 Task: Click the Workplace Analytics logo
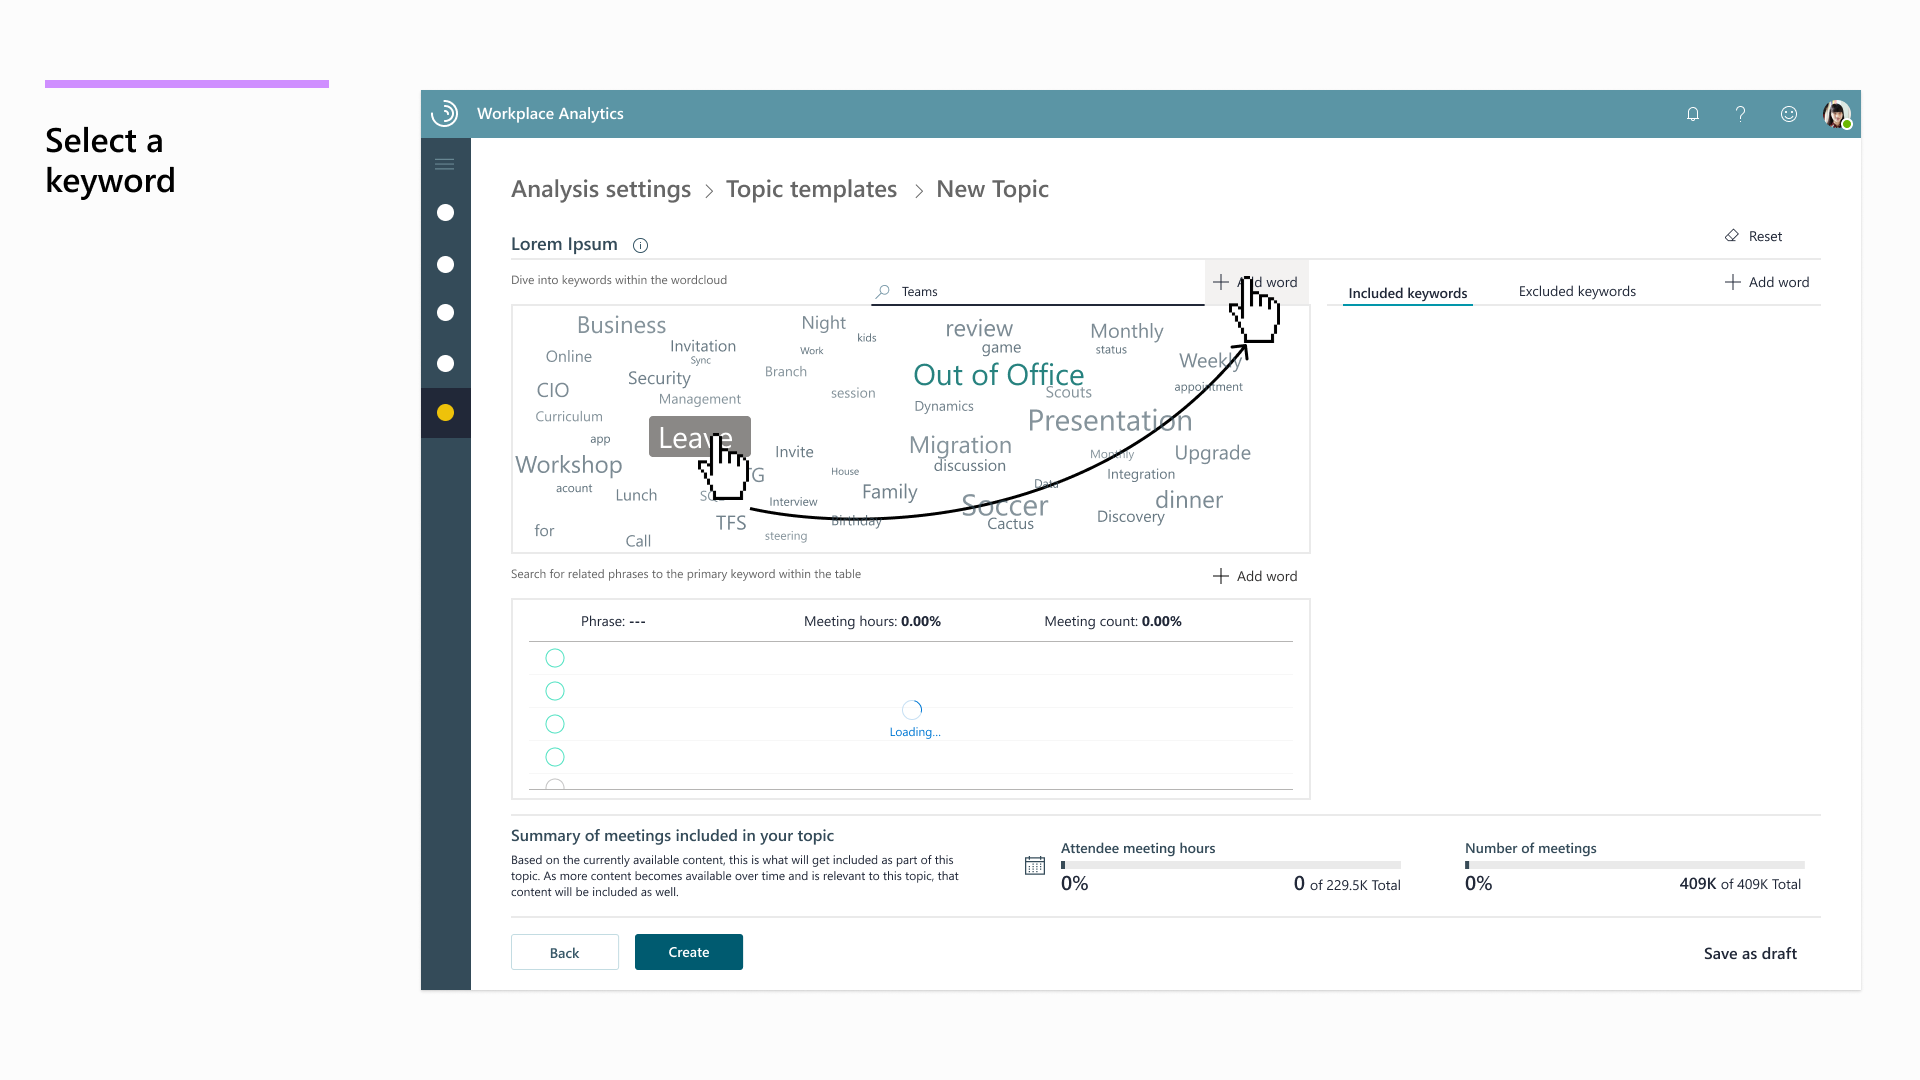tap(445, 113)
